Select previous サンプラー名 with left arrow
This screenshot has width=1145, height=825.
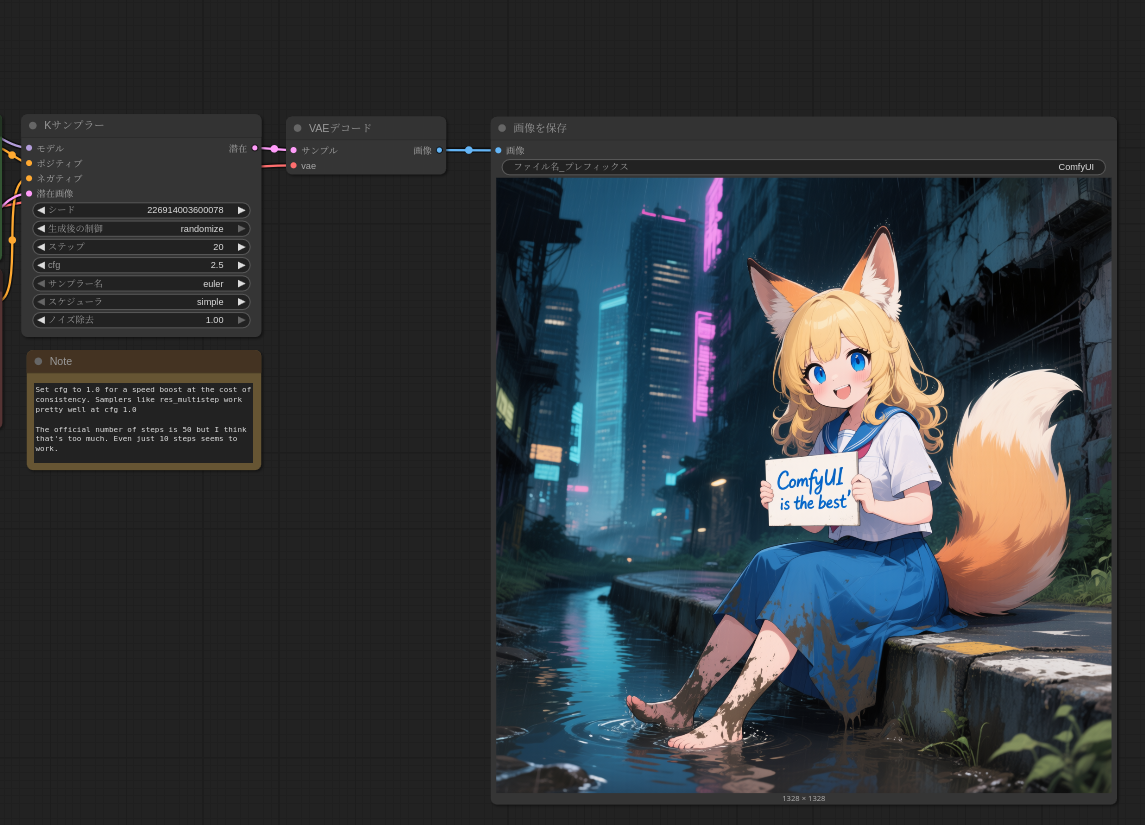(x=41, y=283)
